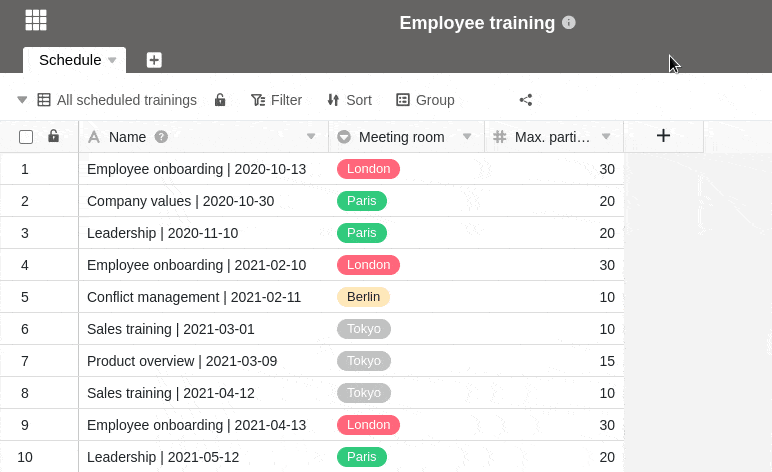The width and height of the screenshot is (772, 472).
Task: Click the Filter button
Action: (276, 100)
